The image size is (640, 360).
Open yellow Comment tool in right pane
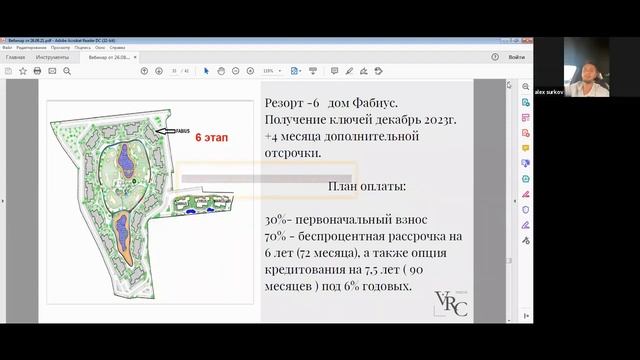[x=526, y=148]
